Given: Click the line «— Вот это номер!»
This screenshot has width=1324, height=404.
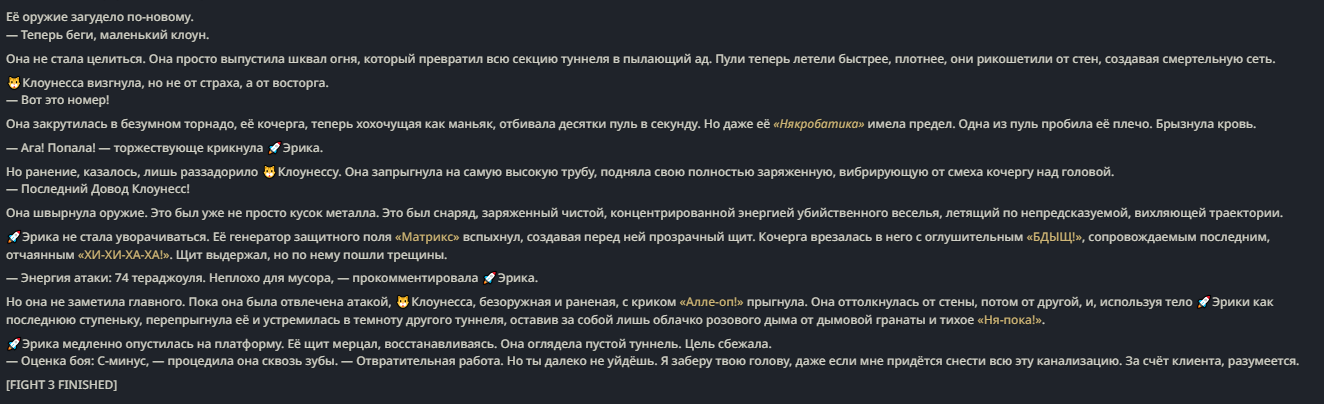Looking at the screenshot, I should (x=58, y=100).
